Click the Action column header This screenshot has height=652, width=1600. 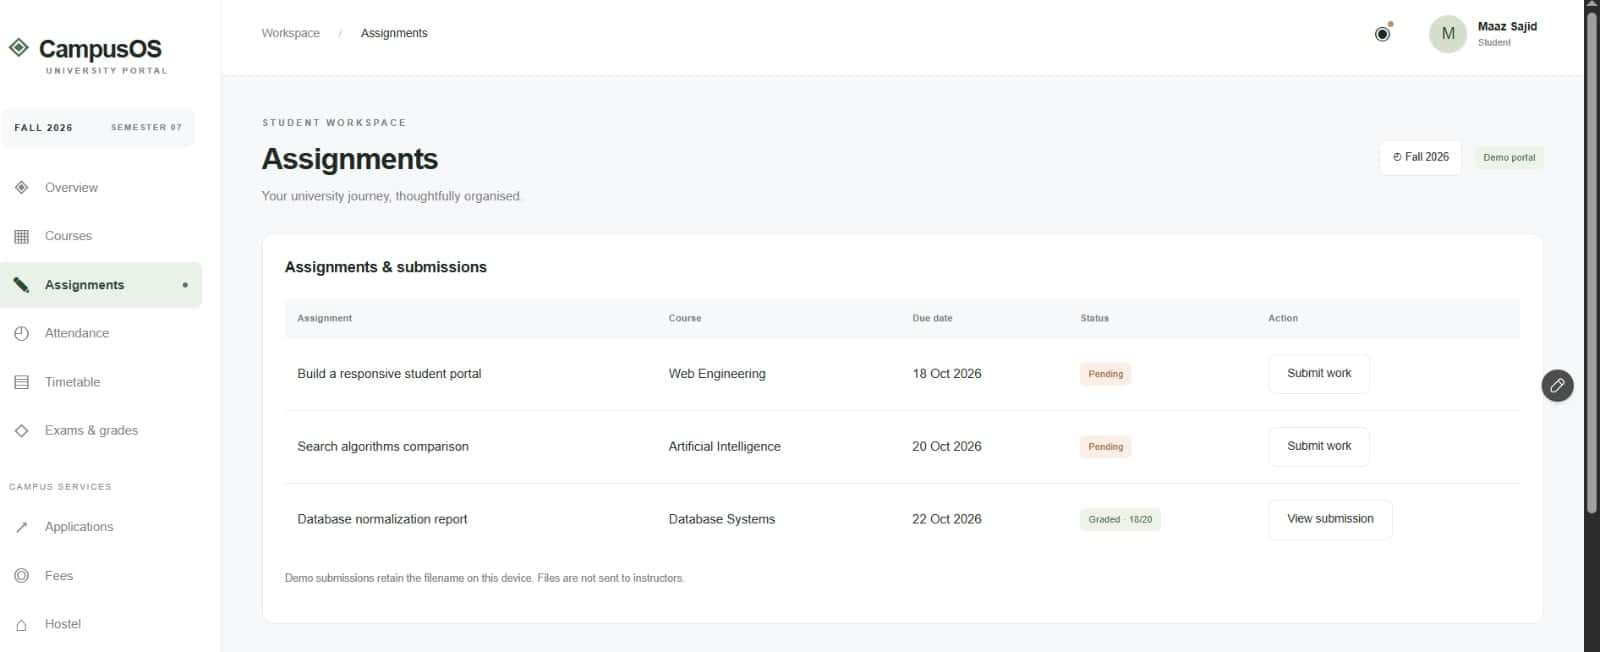1283,318
